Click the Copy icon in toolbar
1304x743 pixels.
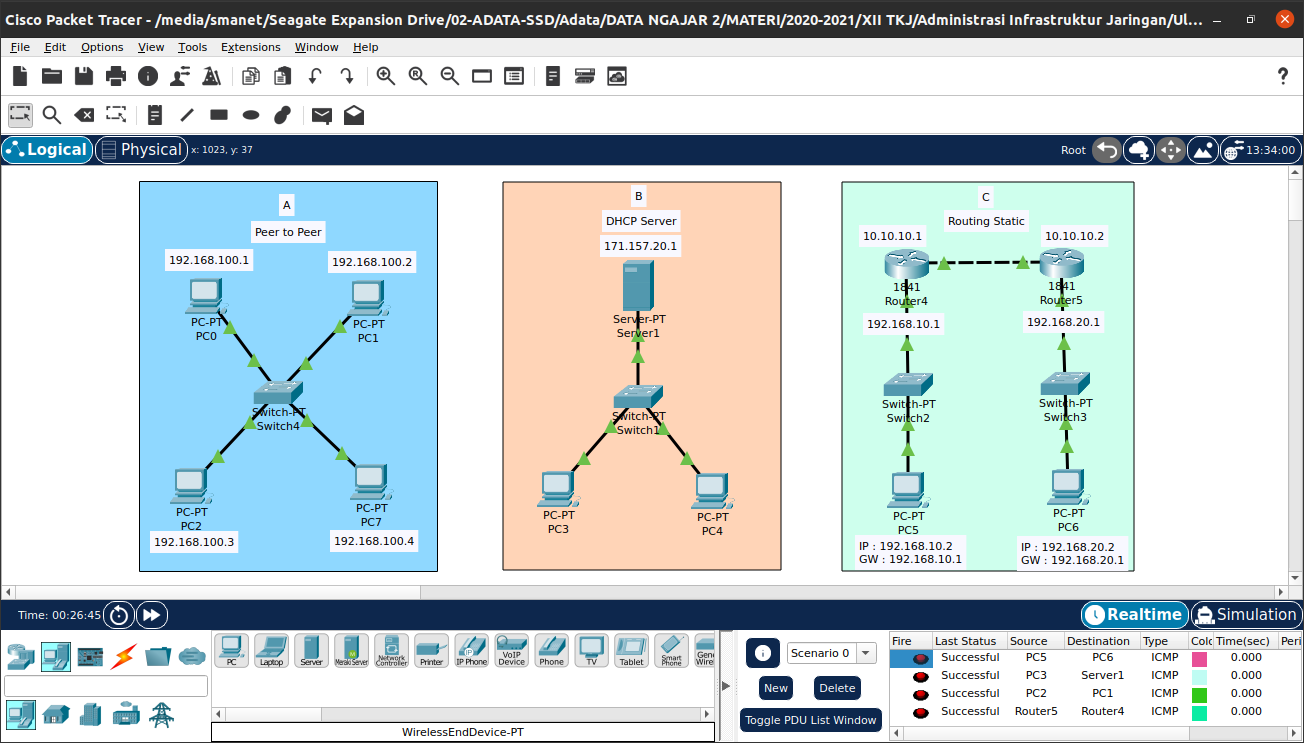click(251, 76)
